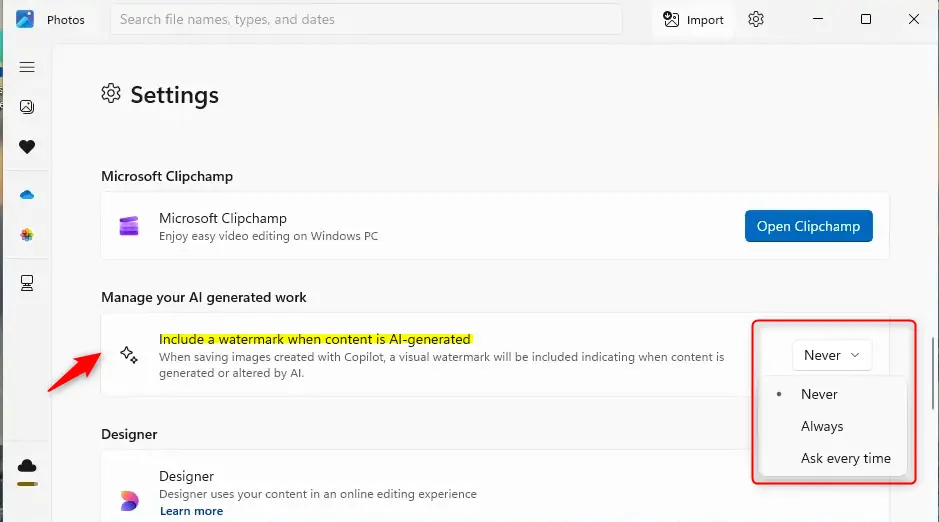Choose Ask every time option
The image size is (939, 522).
click(x=832, y=459)
